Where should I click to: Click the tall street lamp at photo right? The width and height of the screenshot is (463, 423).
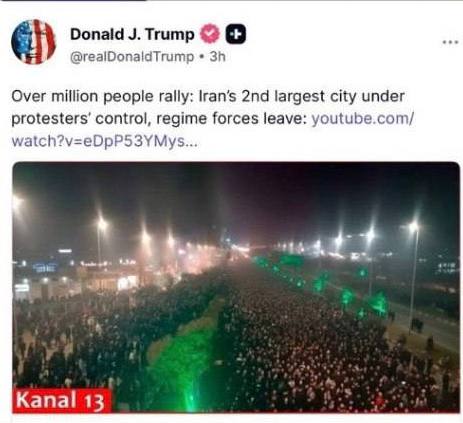pos(413,277)
